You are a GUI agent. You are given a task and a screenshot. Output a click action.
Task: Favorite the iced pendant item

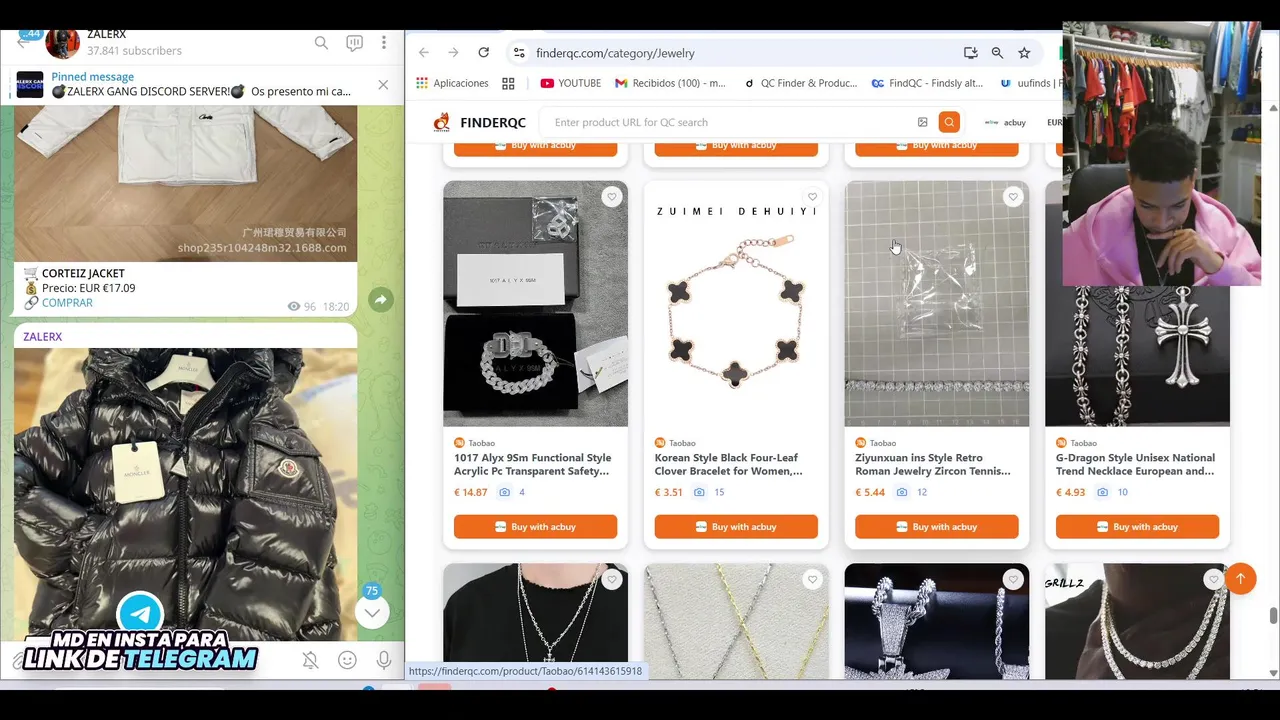(1013, 579)
